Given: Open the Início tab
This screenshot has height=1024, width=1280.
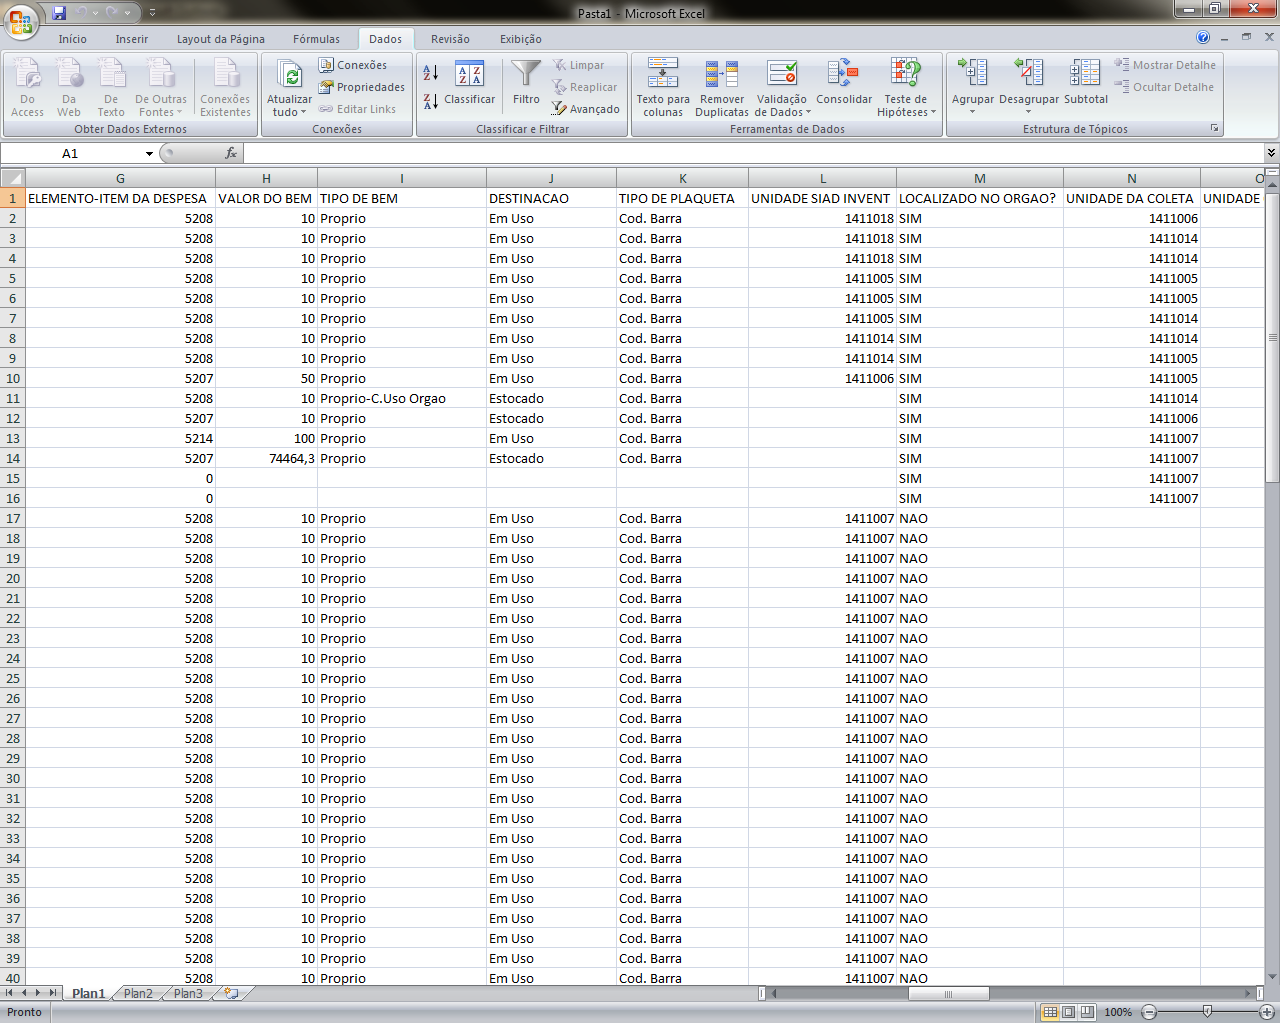Looking at the screenshot, I should tap(72, 39).
